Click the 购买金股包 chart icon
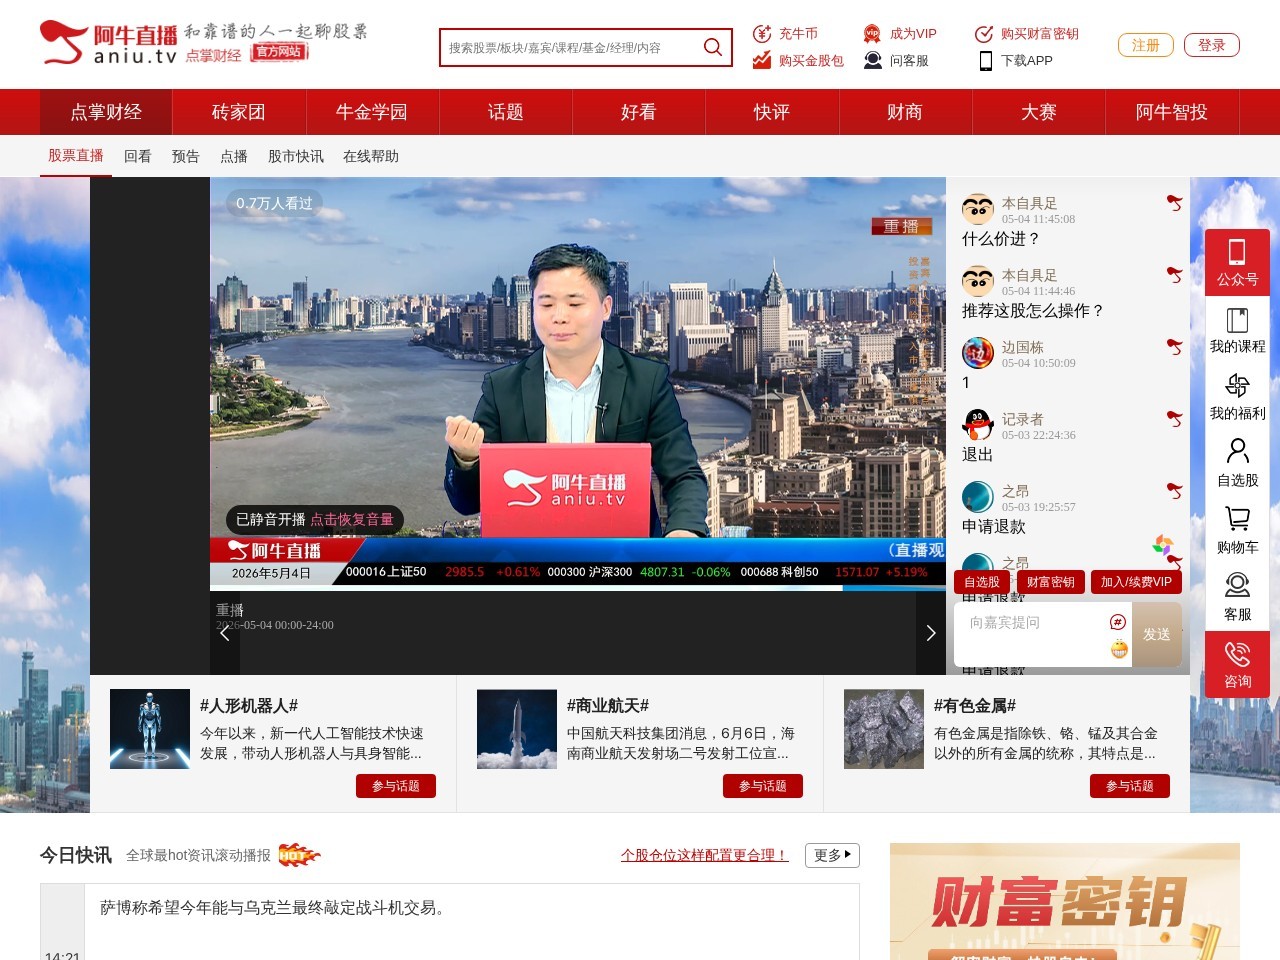Viewport: 1280px width, 960px height. pos(762,60)
